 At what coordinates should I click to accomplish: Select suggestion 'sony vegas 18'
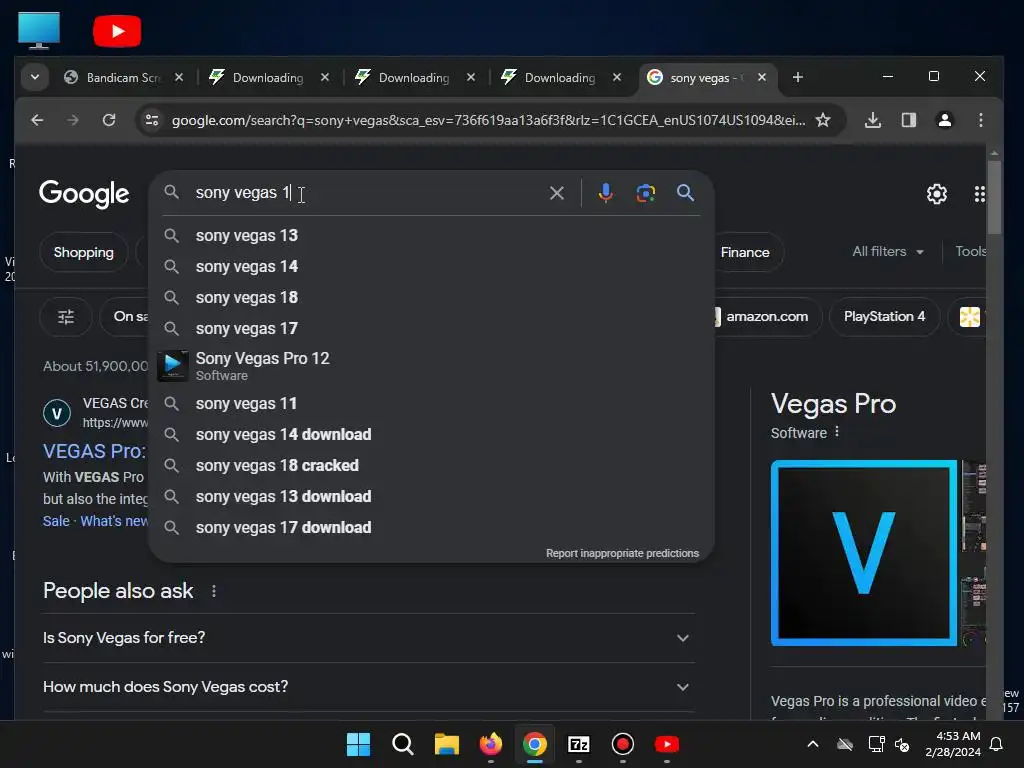point(431,298)
